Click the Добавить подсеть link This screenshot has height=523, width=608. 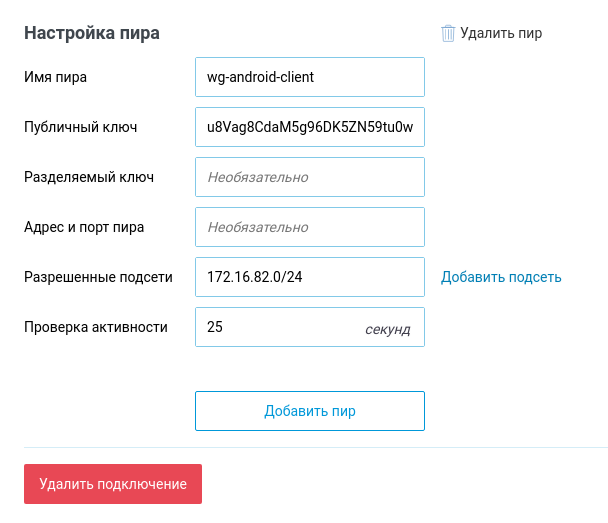pyautogui.click(x=501, y=277)
